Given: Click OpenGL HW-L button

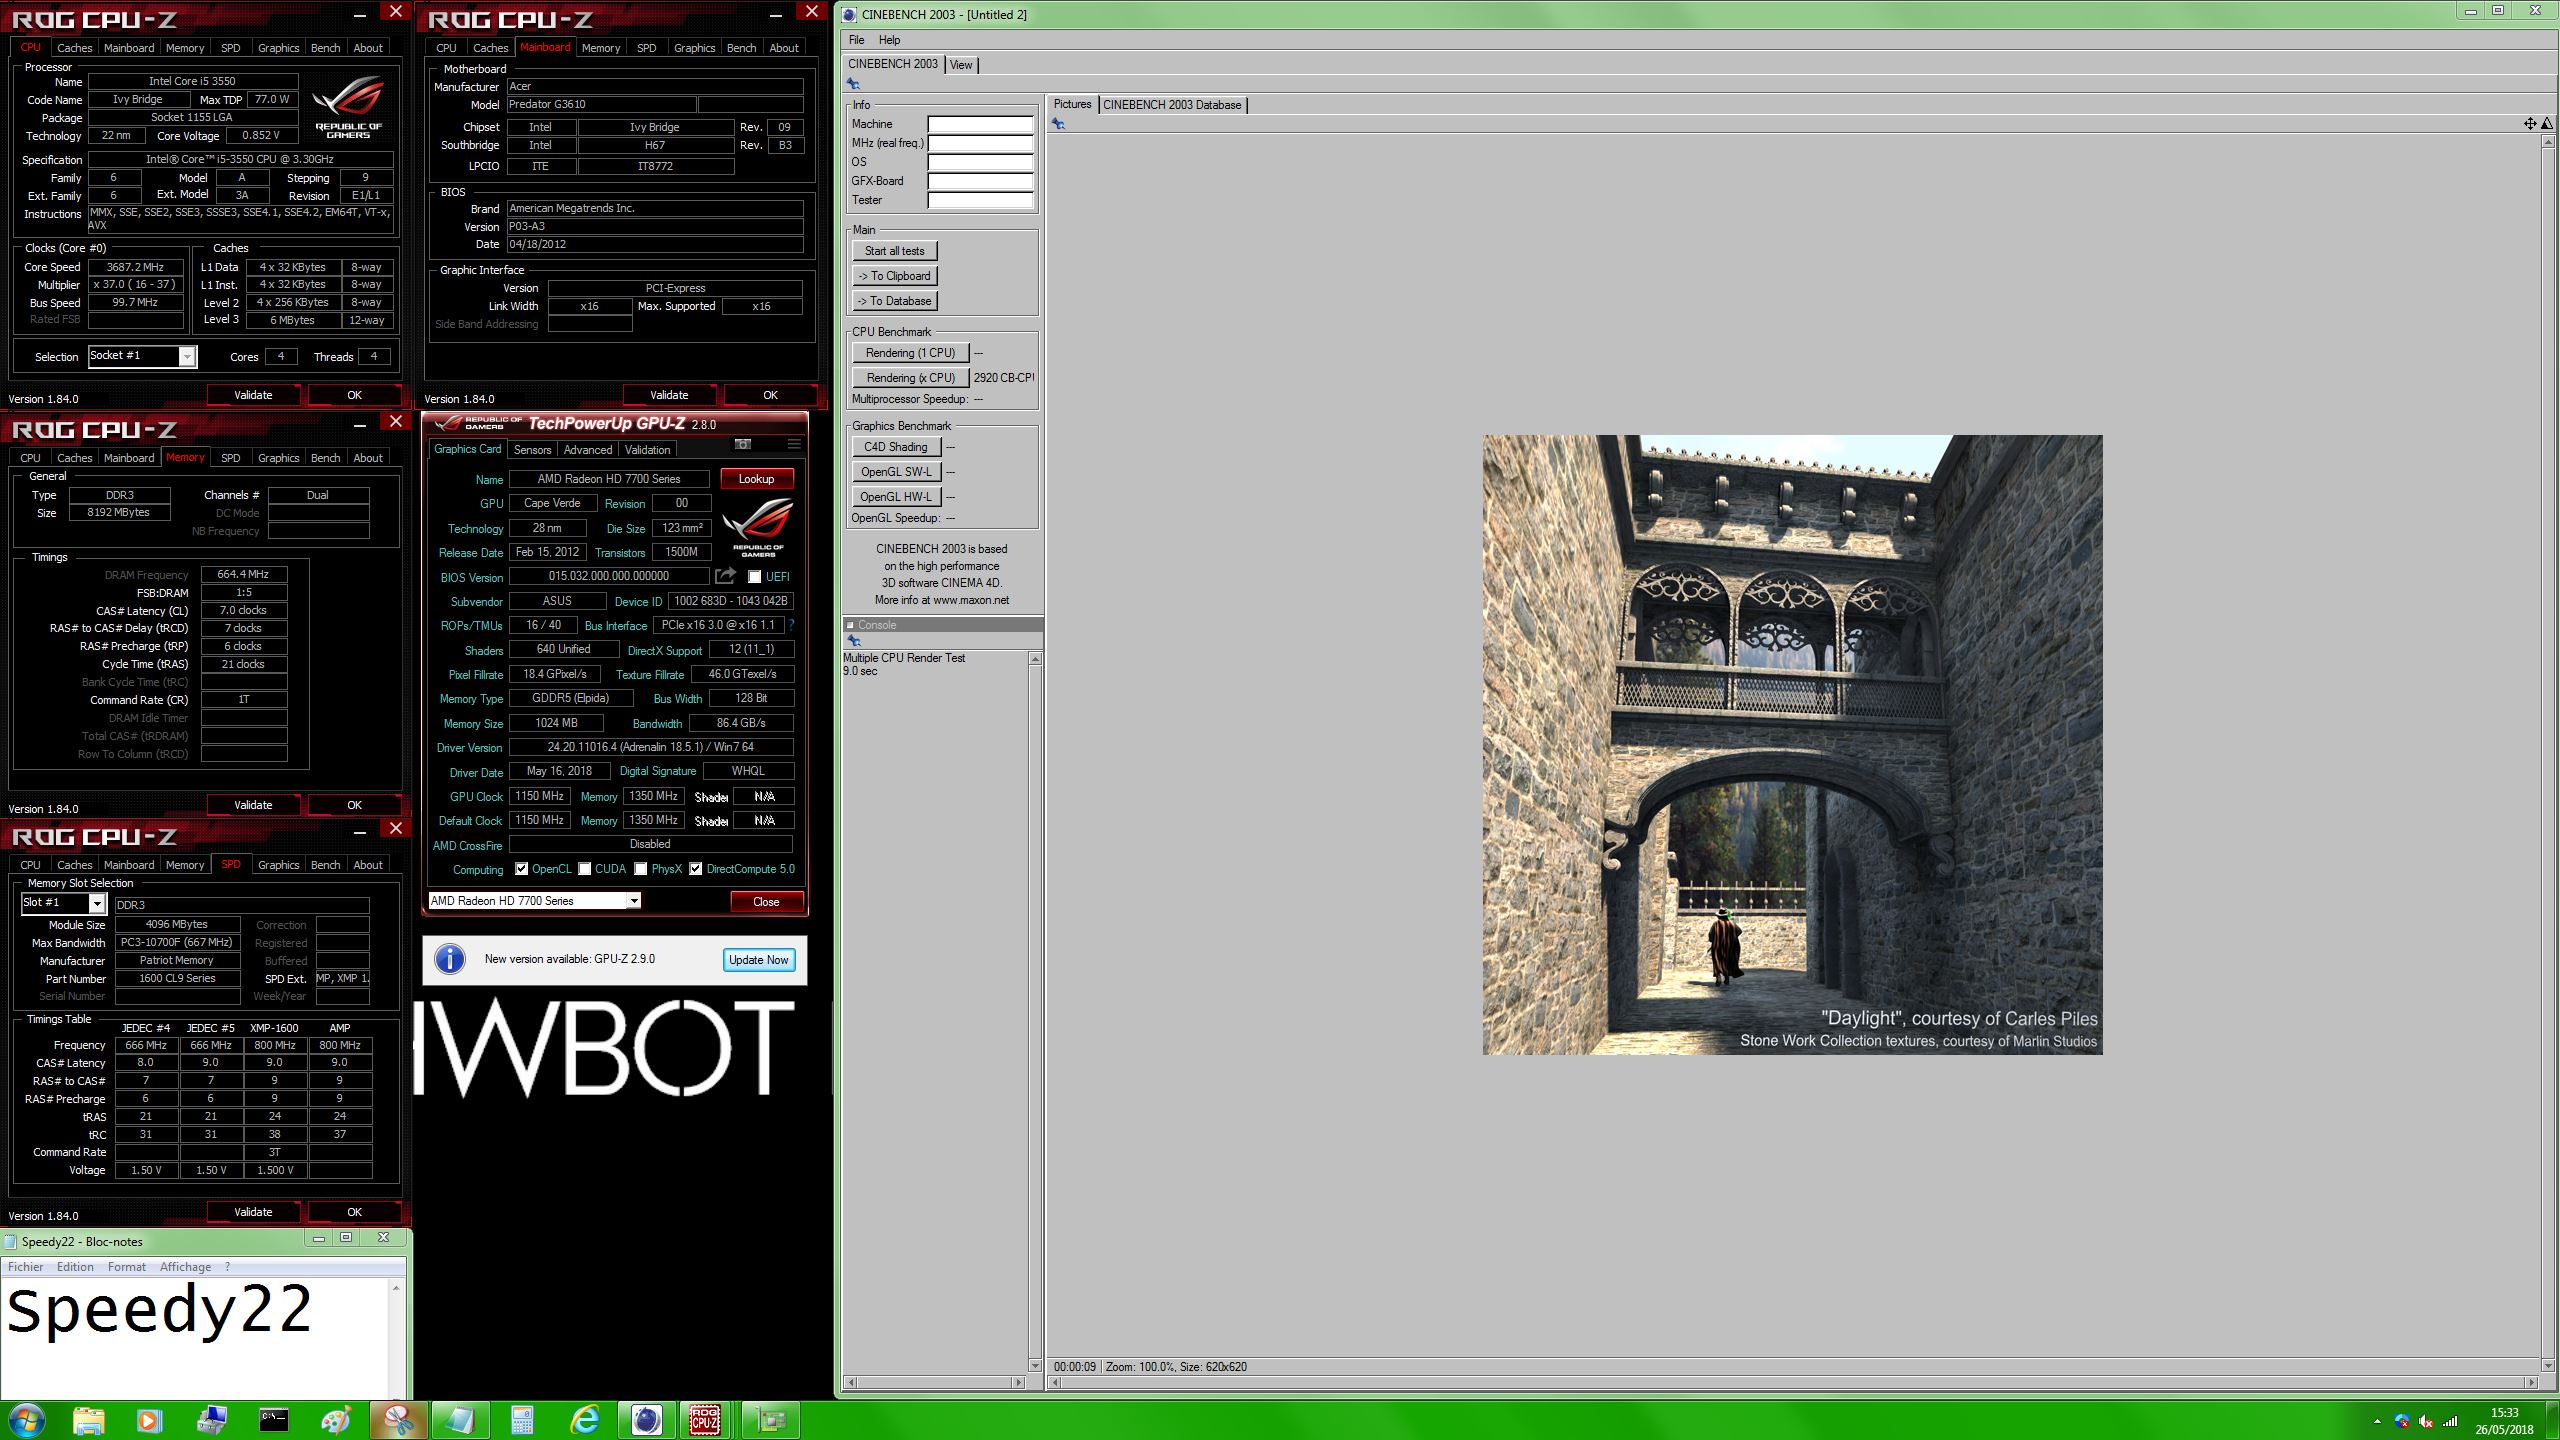Looking at the screenshot, I should 896,497.
